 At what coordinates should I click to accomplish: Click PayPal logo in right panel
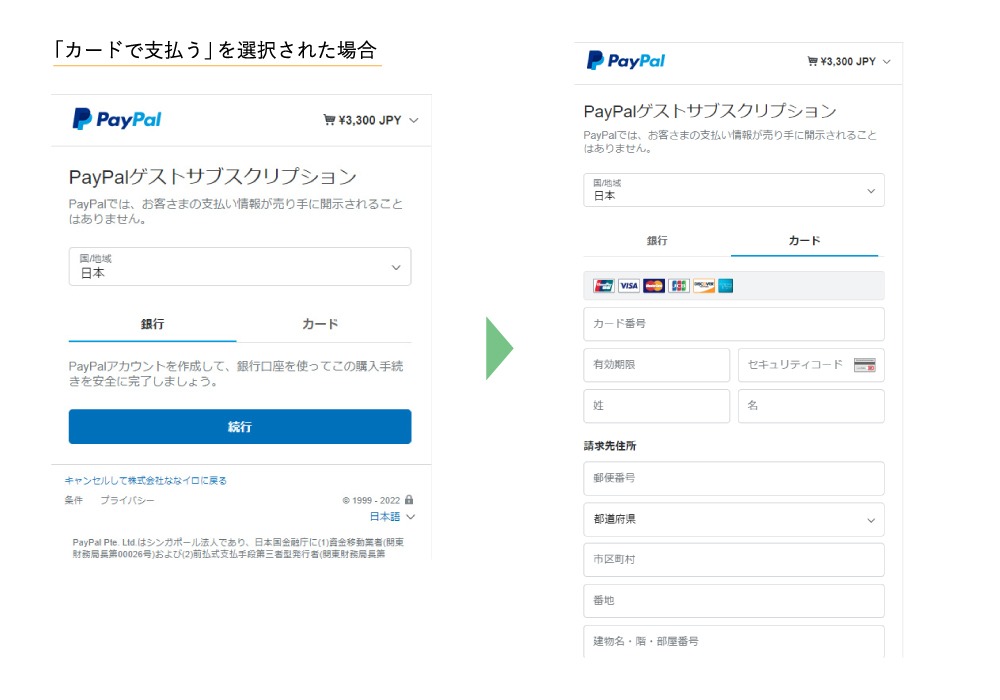(x=626, y=61)
